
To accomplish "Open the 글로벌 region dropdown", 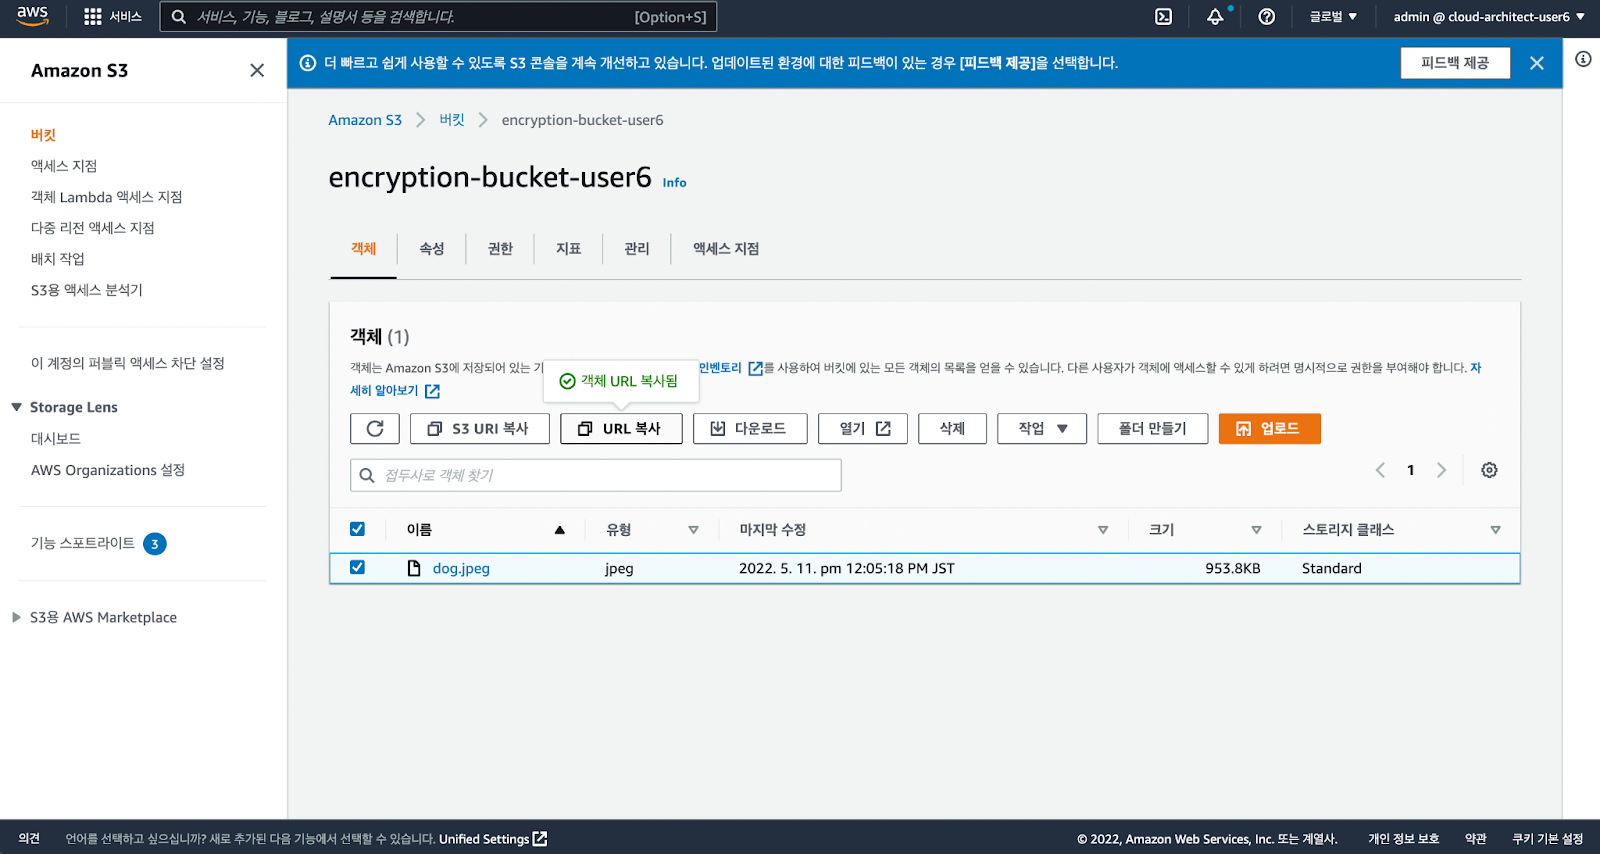I will pos(1333,17).
